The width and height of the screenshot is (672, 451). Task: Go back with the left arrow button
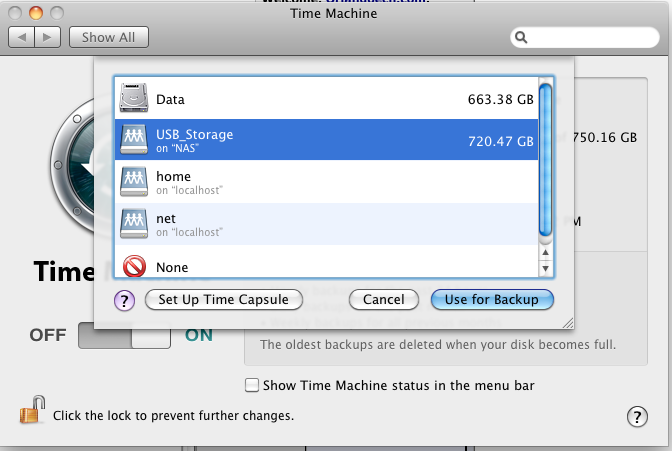[21, 37]
